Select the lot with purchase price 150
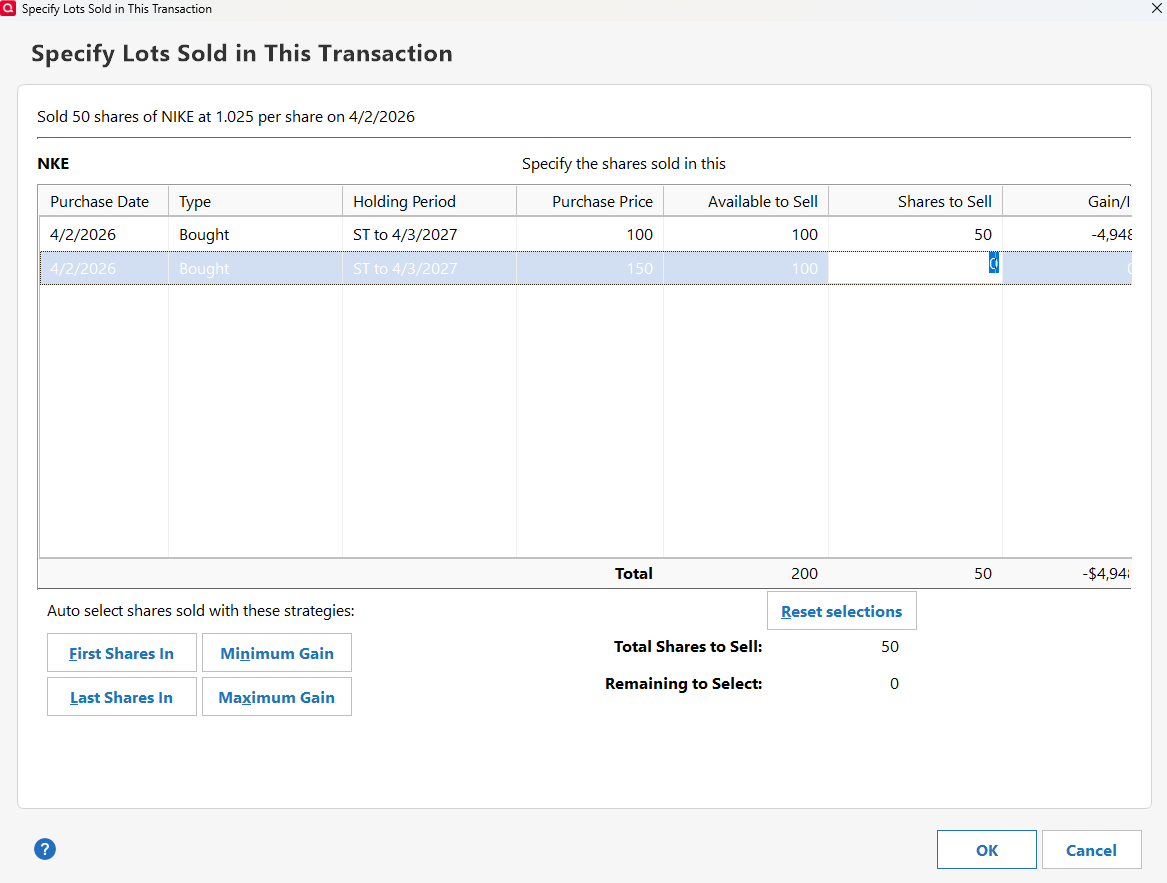 300,268
